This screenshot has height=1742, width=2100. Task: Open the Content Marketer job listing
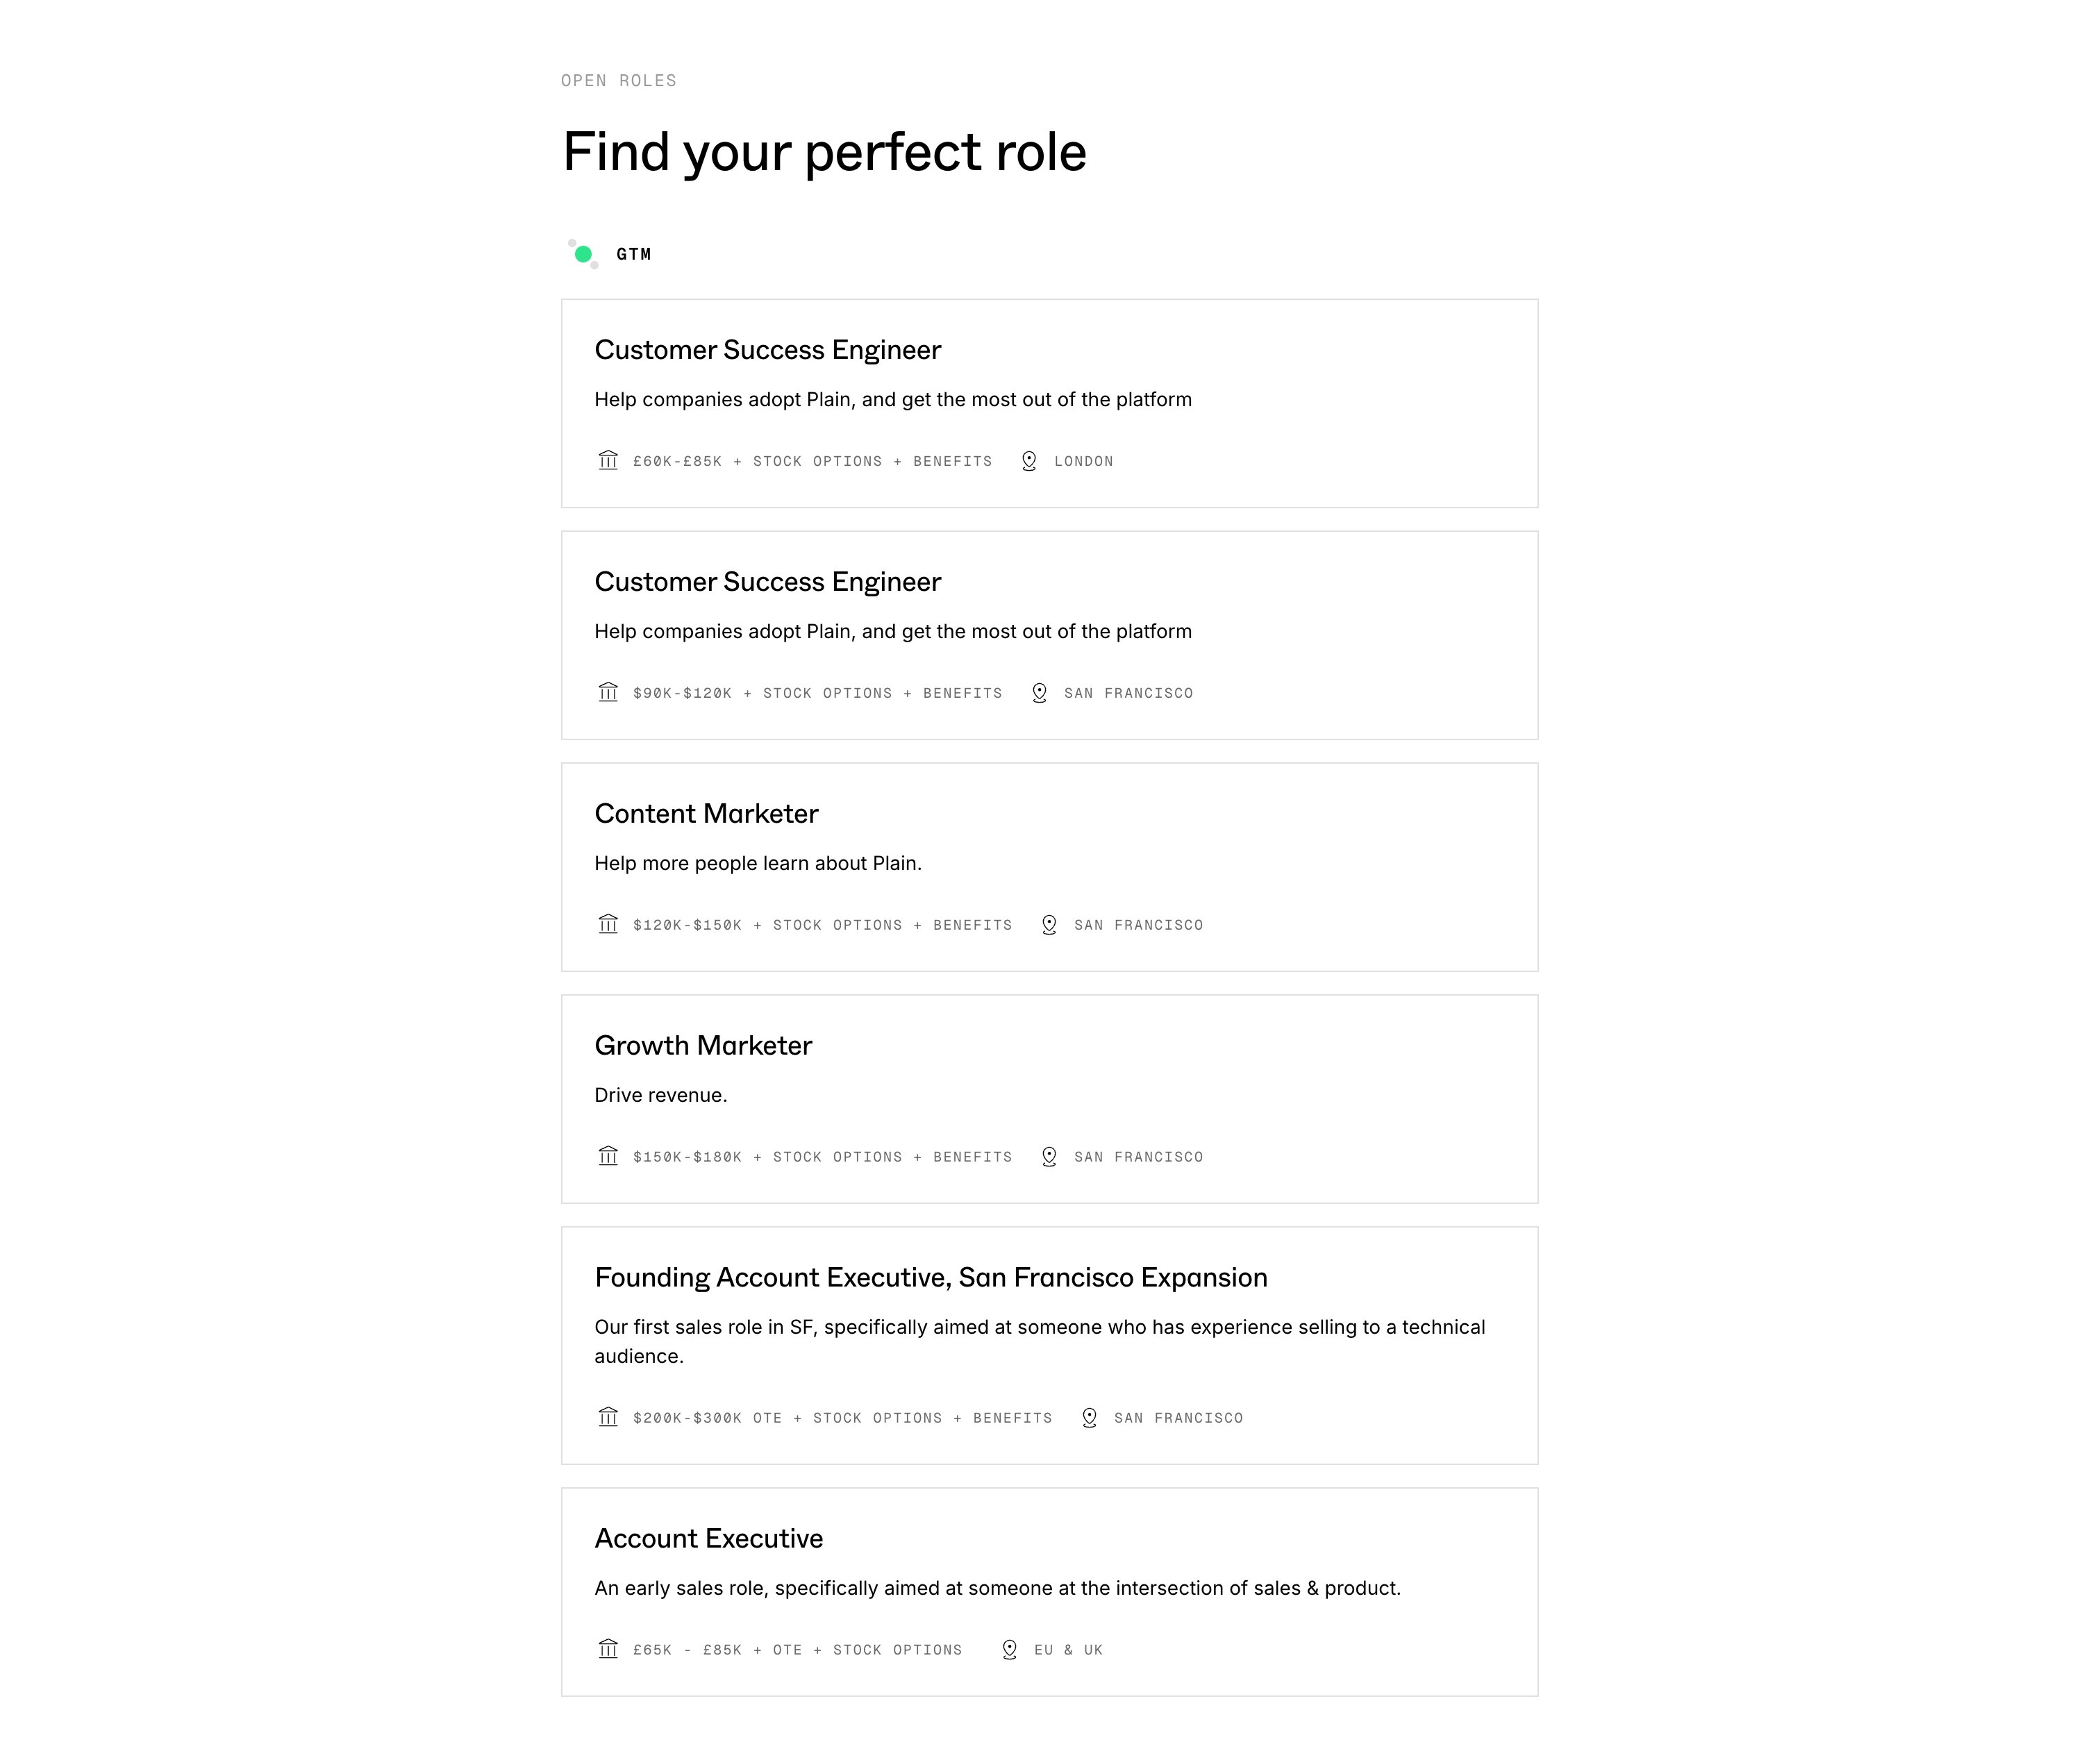(x=1049, y=867)
